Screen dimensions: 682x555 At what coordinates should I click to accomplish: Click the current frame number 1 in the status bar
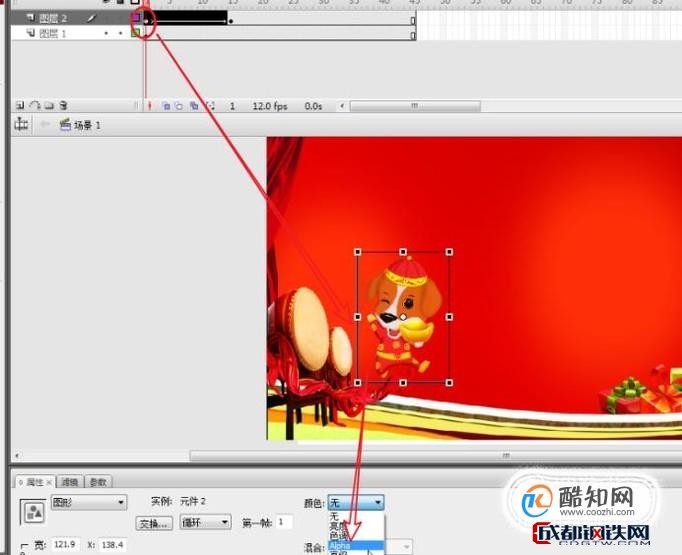point(232,106)
